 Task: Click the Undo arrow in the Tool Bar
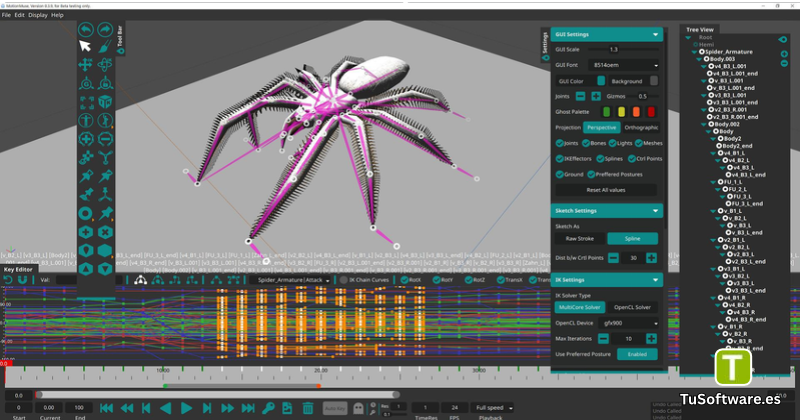pos(86,30)
